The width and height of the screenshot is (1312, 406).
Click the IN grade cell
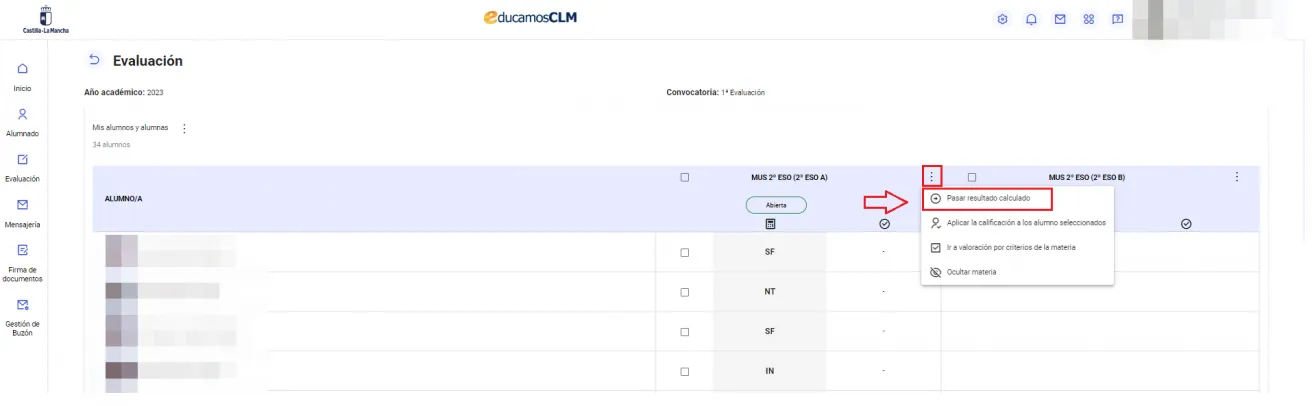[770, 371]
